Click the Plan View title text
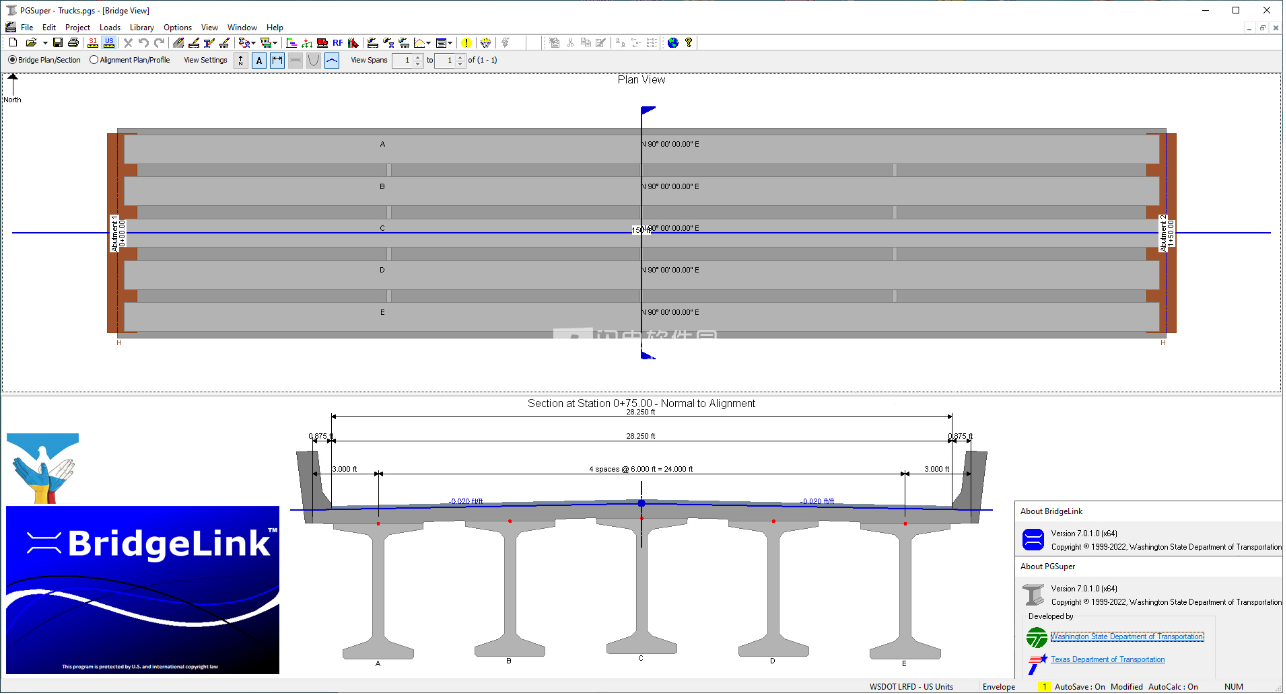The width and height of the screenshot is (1286, 694). pyautogui.click(x=641, y=80)
